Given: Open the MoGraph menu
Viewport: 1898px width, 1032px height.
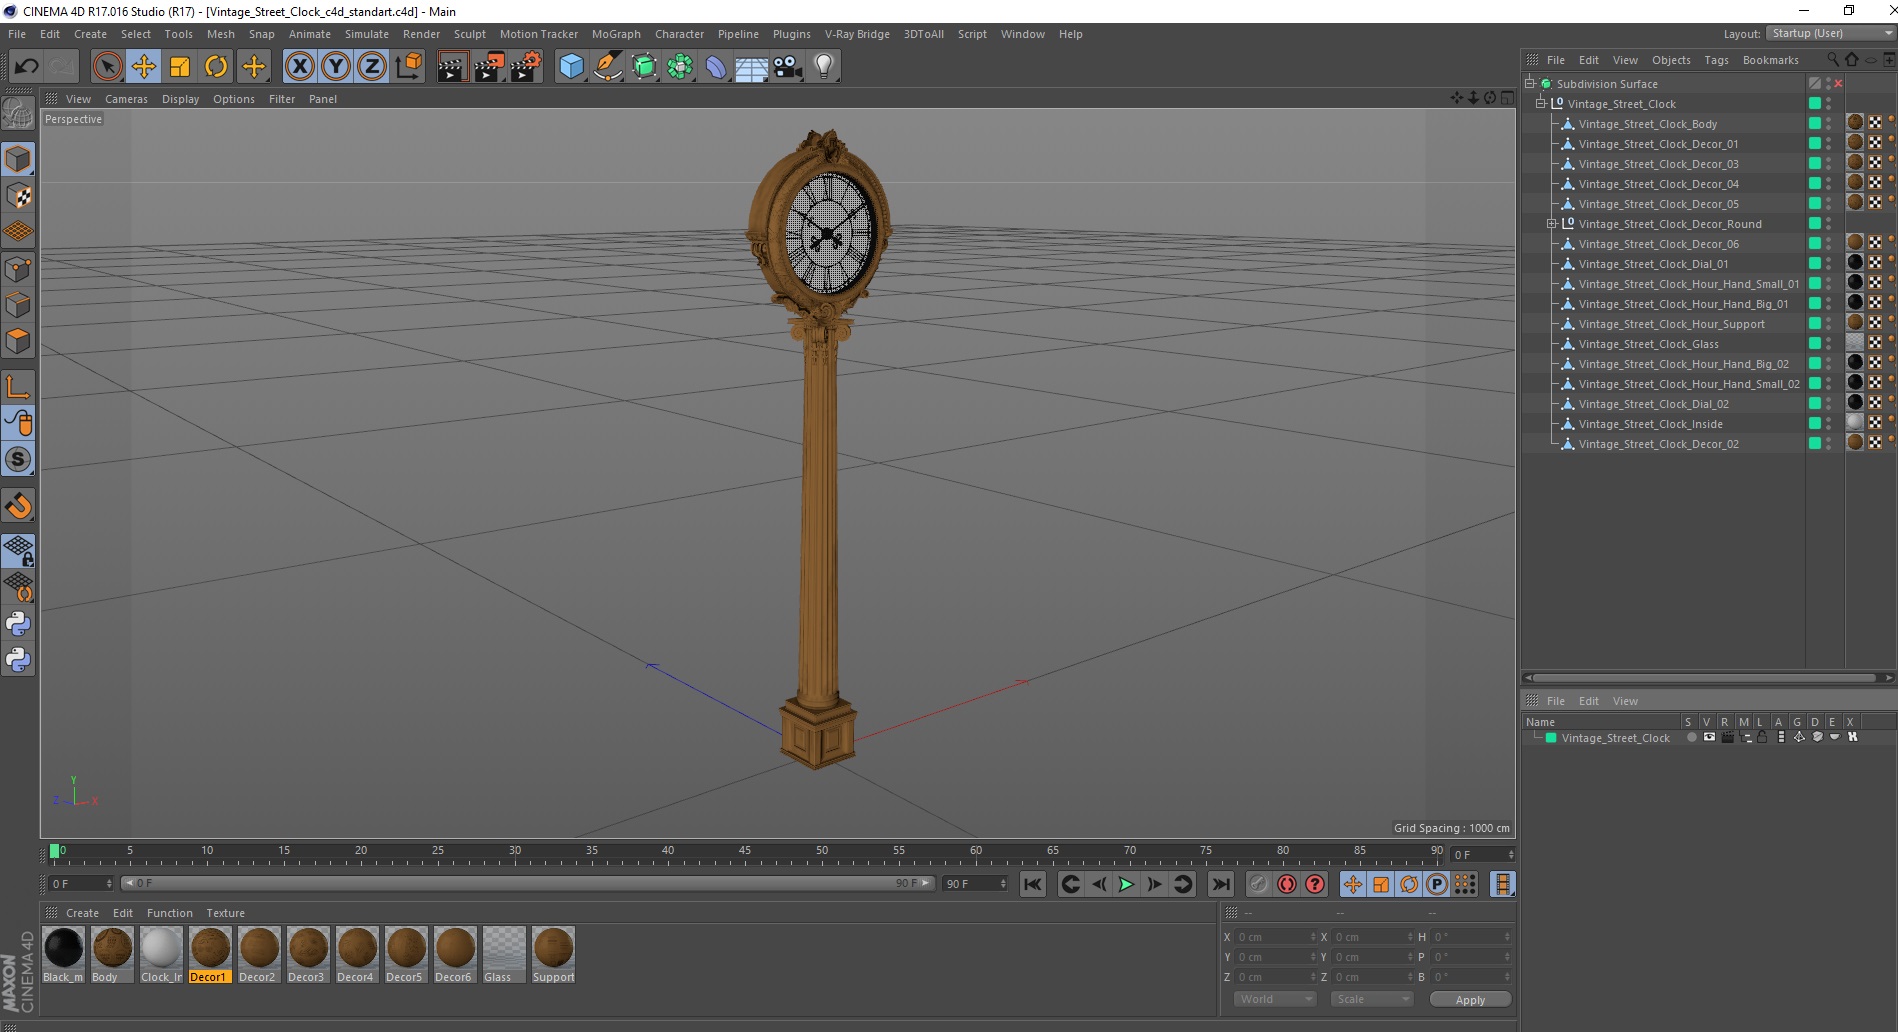Looking at the screenshot, I should pos(616,34).
